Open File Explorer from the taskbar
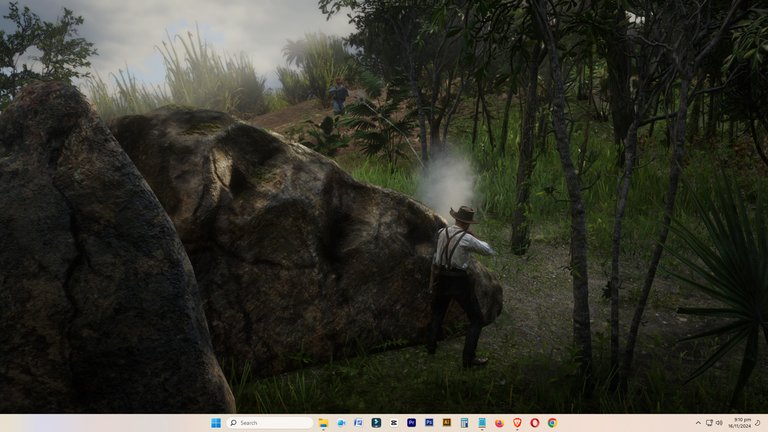This screenshot has height=432, width=768. pyautogui.click(x=323, y=423)
